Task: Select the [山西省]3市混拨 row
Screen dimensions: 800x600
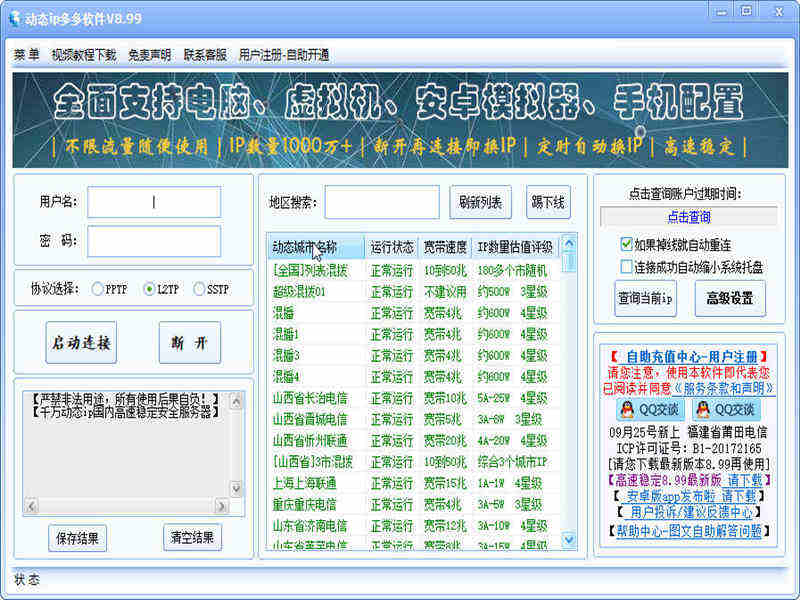Action: [x=413, y=462]
